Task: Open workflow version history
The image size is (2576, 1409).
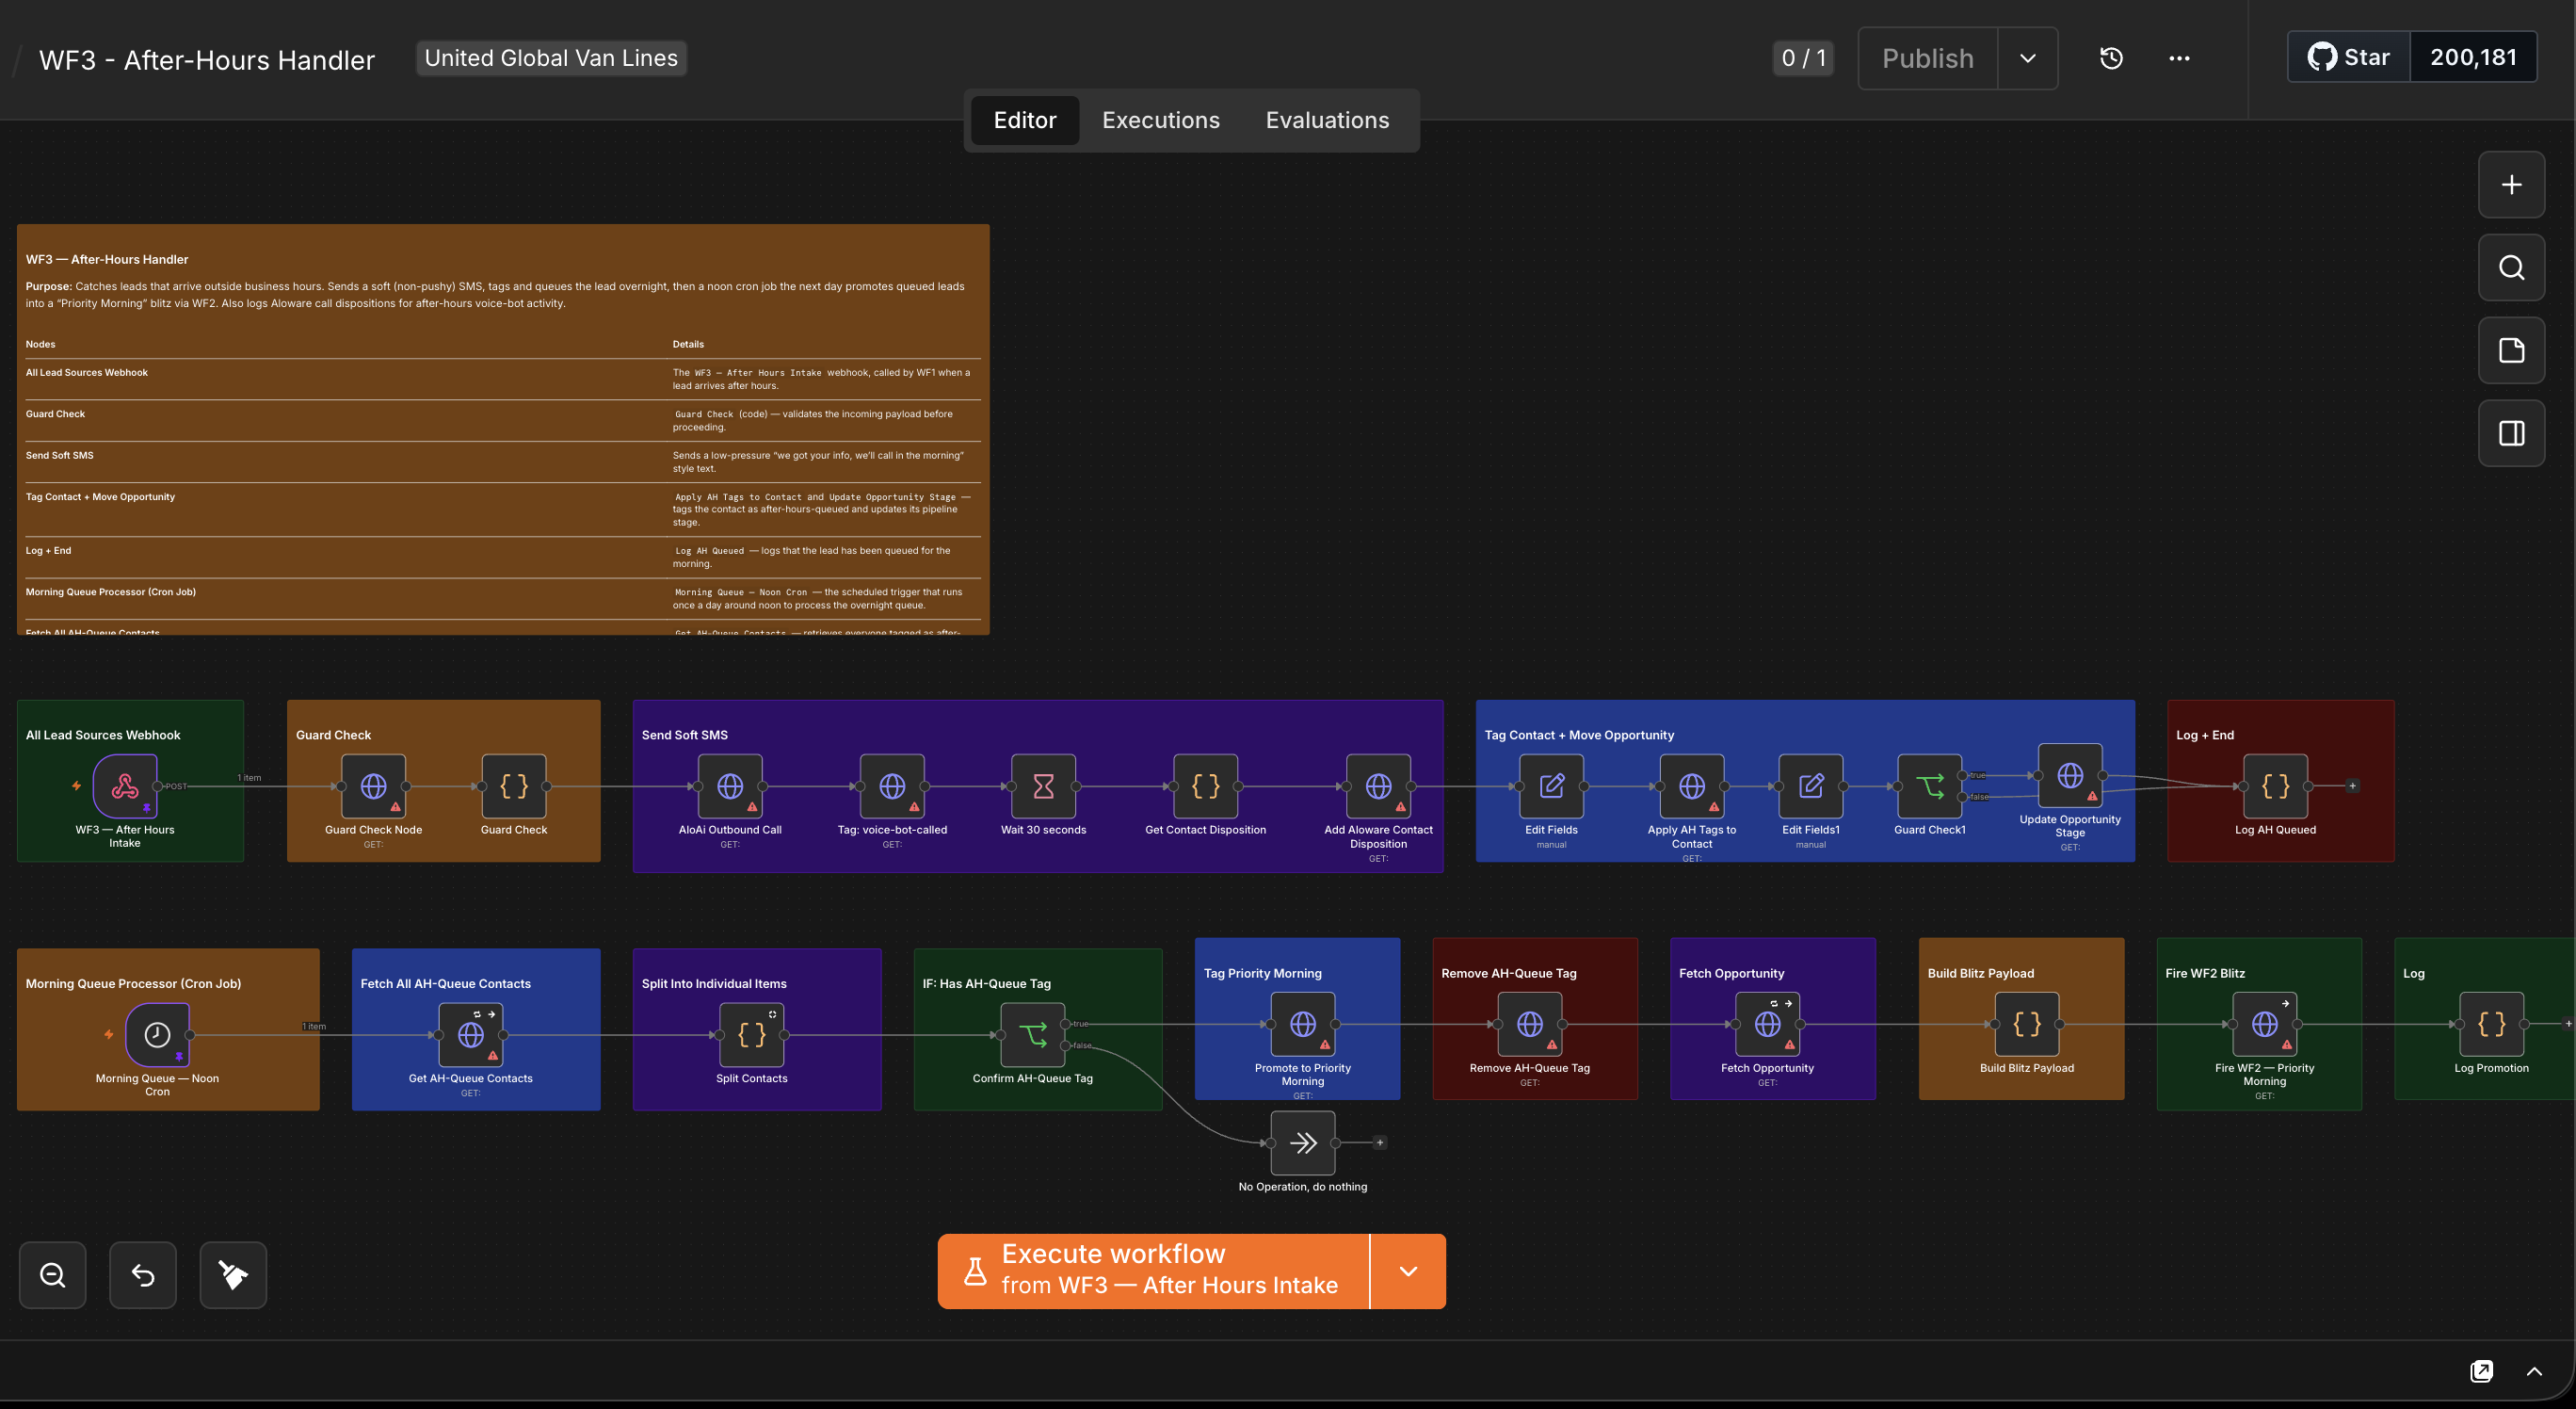Action: [2111, 58]
